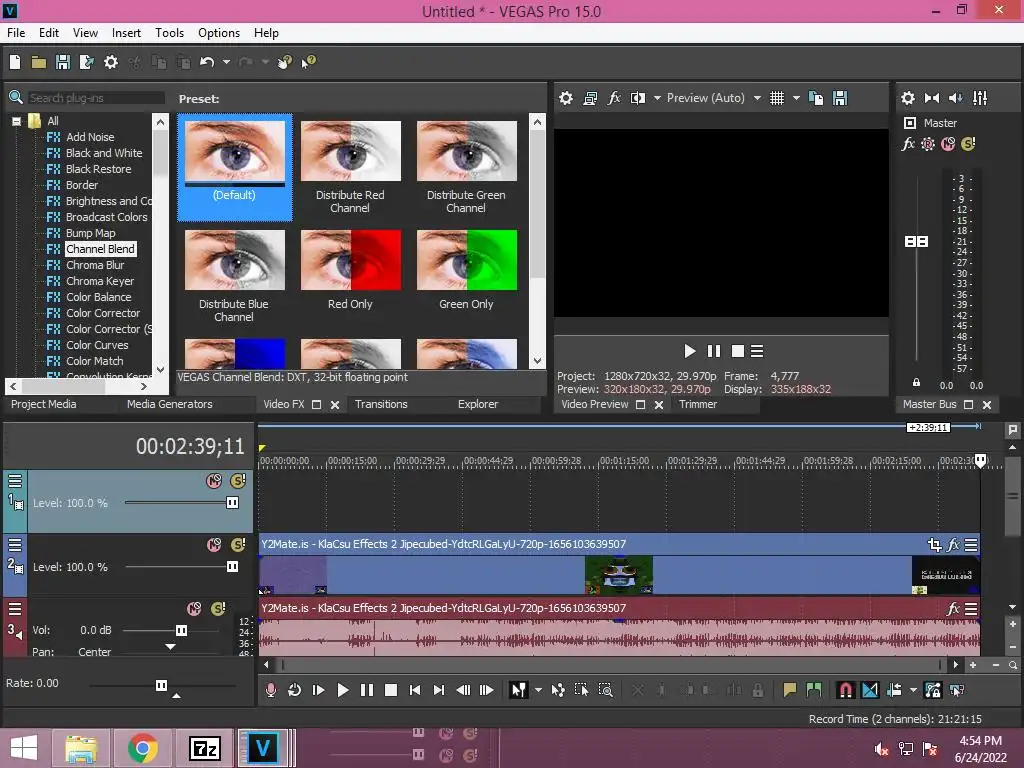The height and width of the screenshot is (768, 1024).
Task: Switch to the Trimmer tab
Action: 698,404
